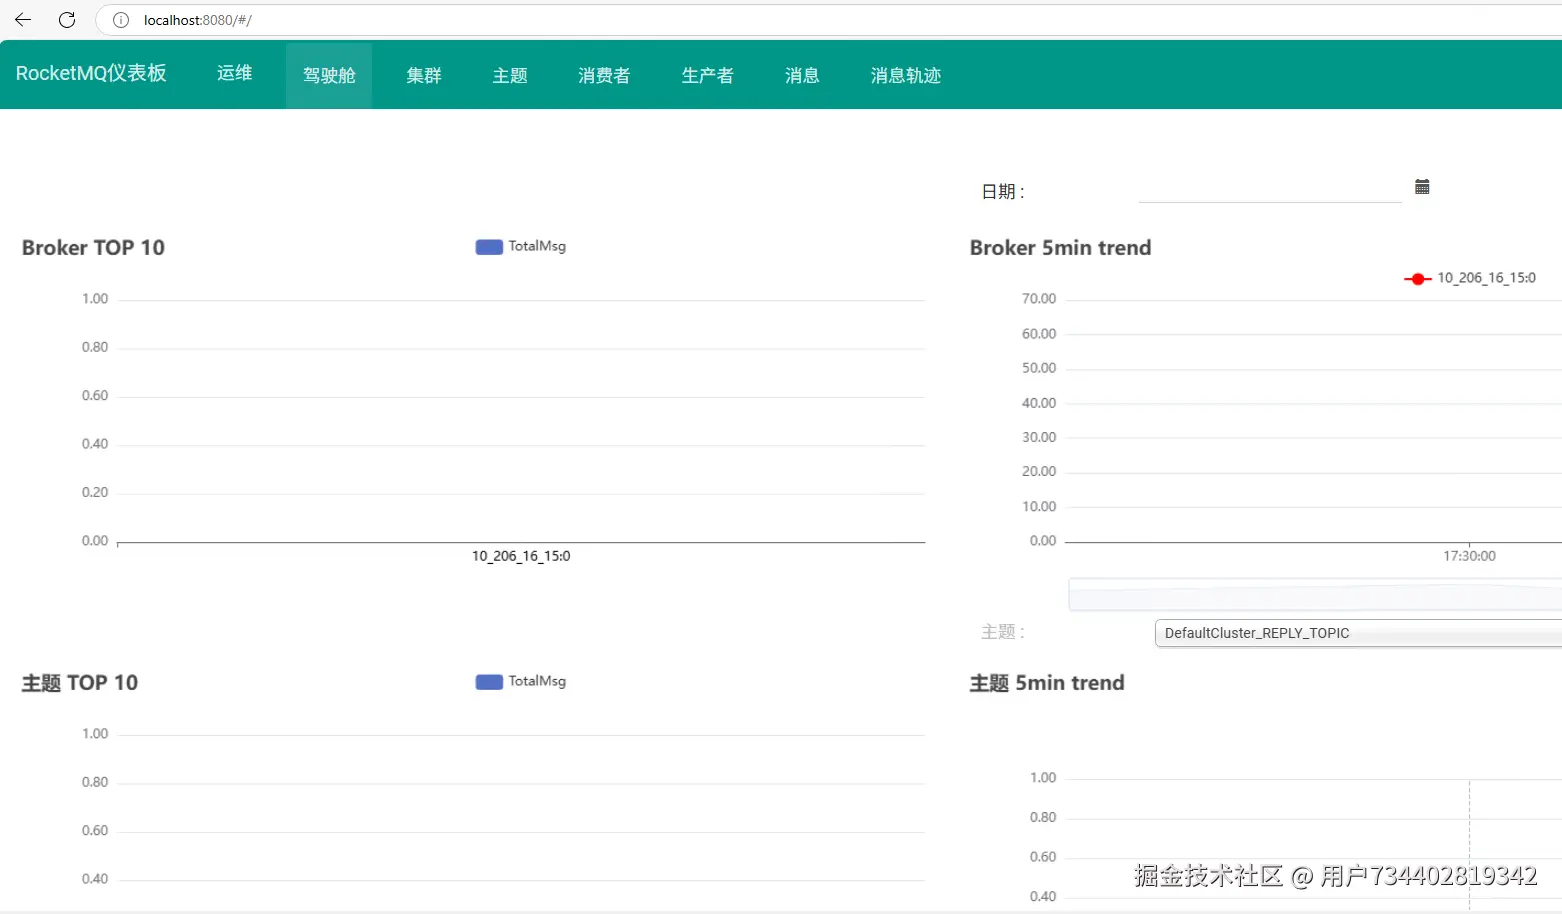1562x914 pixels.
Task: Navigate to the 生产者 page
Action: (707, 74)
